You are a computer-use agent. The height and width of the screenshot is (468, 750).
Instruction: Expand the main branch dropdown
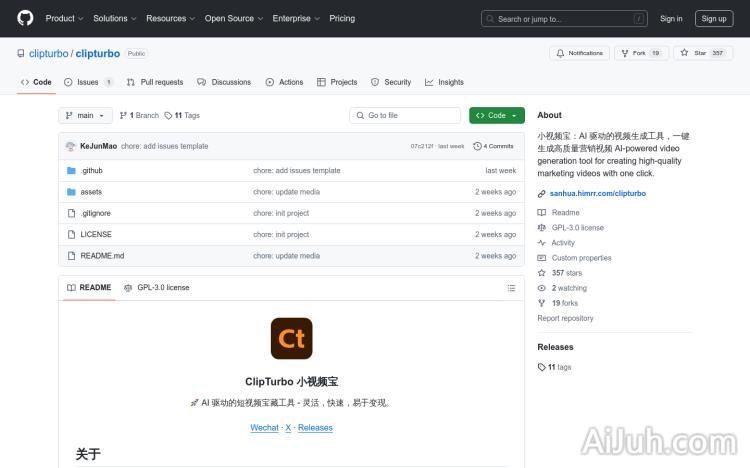(x=84, y=116)
